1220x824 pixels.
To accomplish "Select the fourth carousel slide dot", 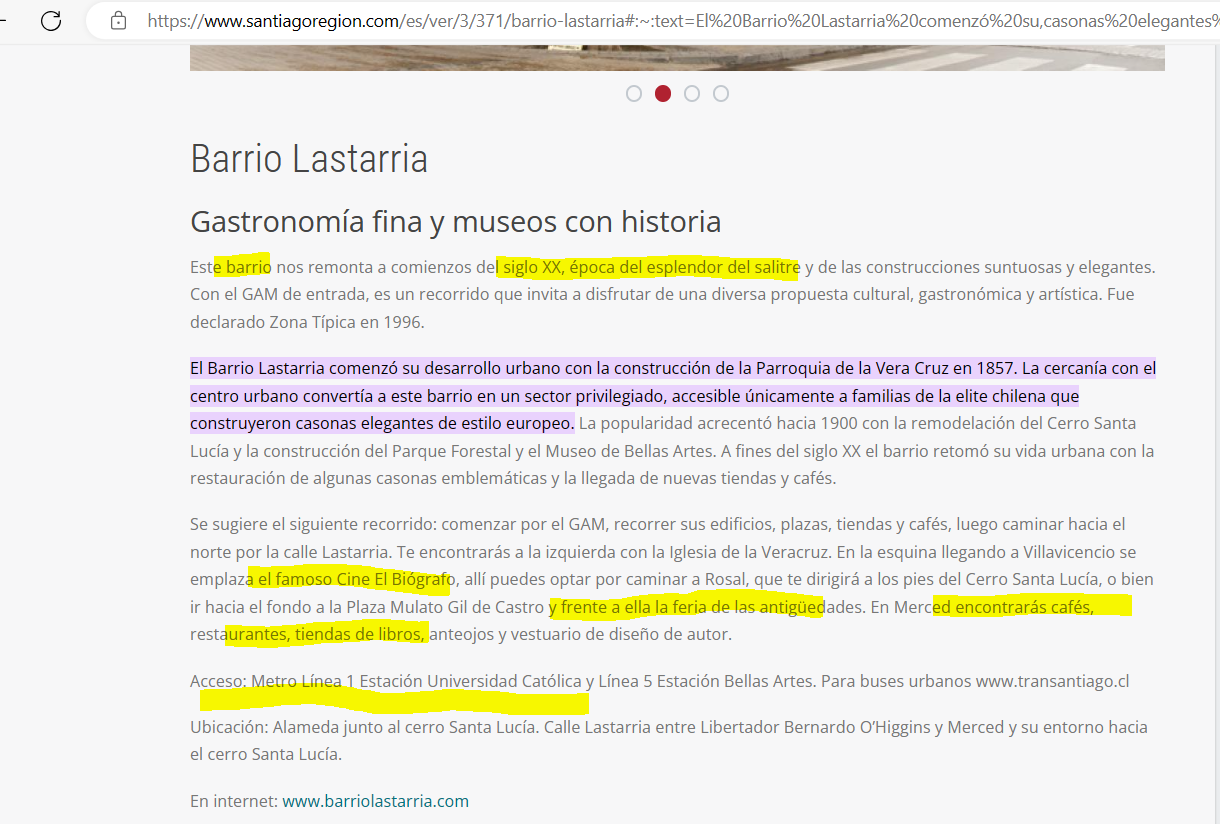I will point(721,94).
